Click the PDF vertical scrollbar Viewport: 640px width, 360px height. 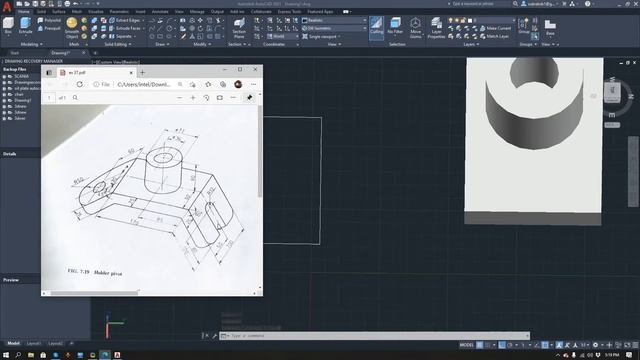point(260,151)
